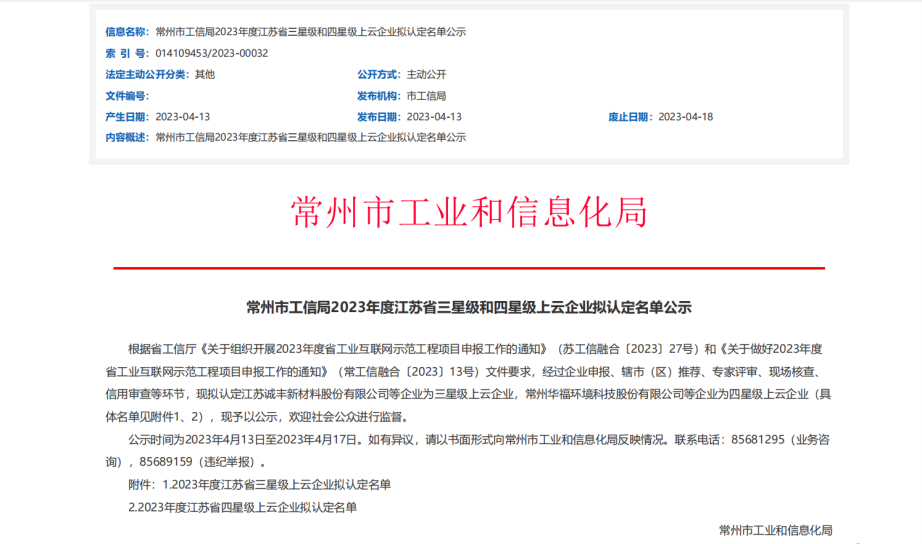Click the sentence starting 公示时间为2023年4月13日
Viewport: 922px width, 544px height.
pyautogui.click(x=469, y=451)
